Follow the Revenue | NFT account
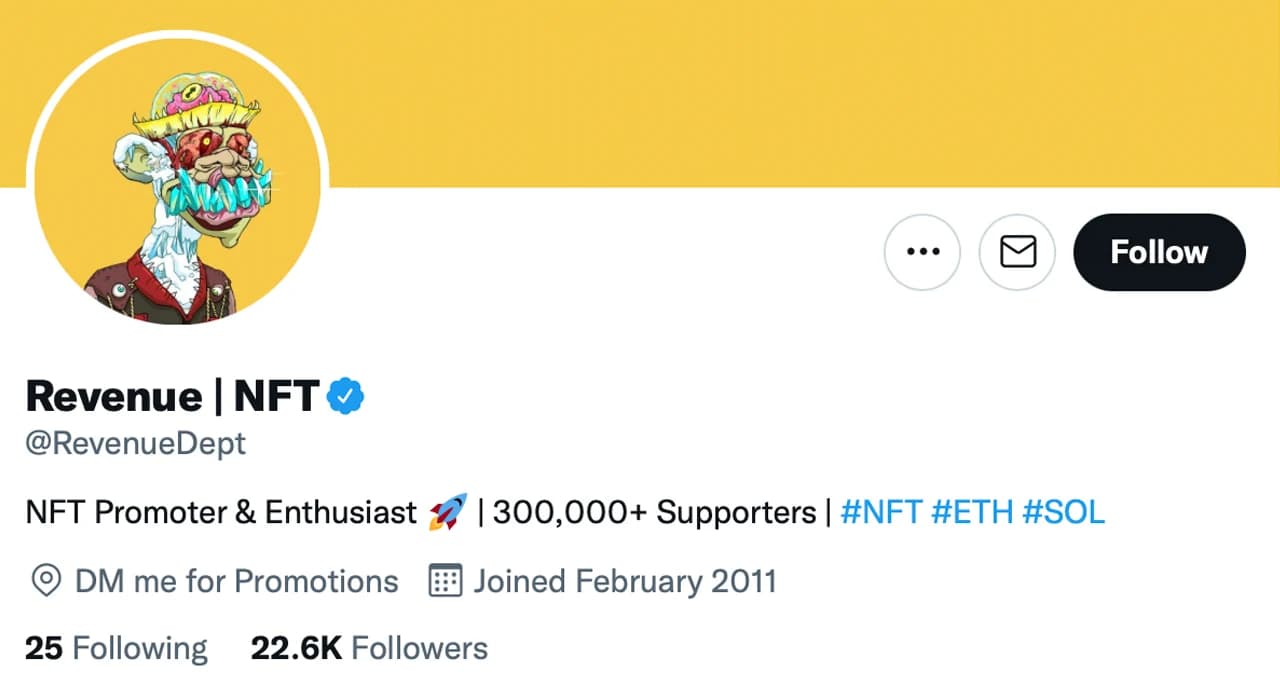Image resolution: width=1280 pixels, height=673 pixels. (1158, 252)
